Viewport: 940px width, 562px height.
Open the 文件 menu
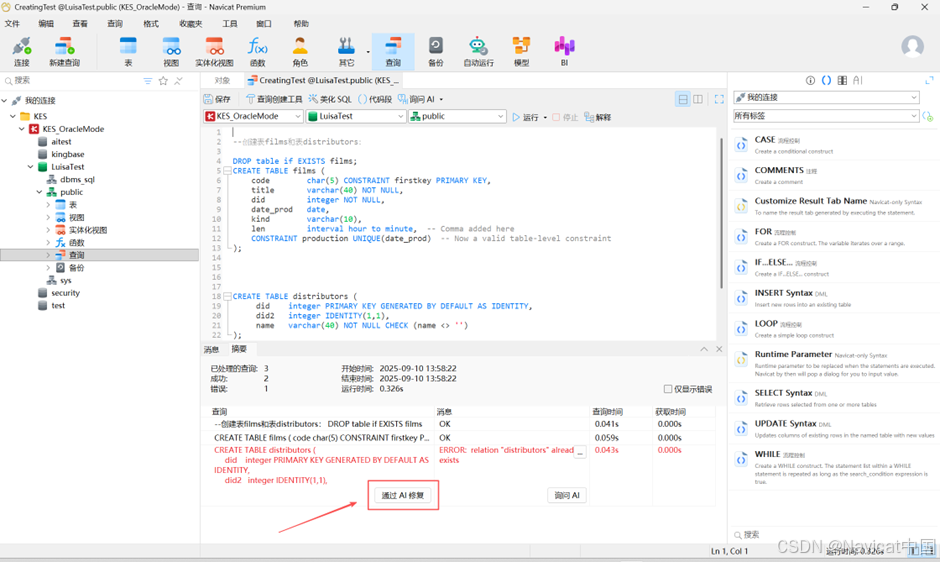(12, 24)
